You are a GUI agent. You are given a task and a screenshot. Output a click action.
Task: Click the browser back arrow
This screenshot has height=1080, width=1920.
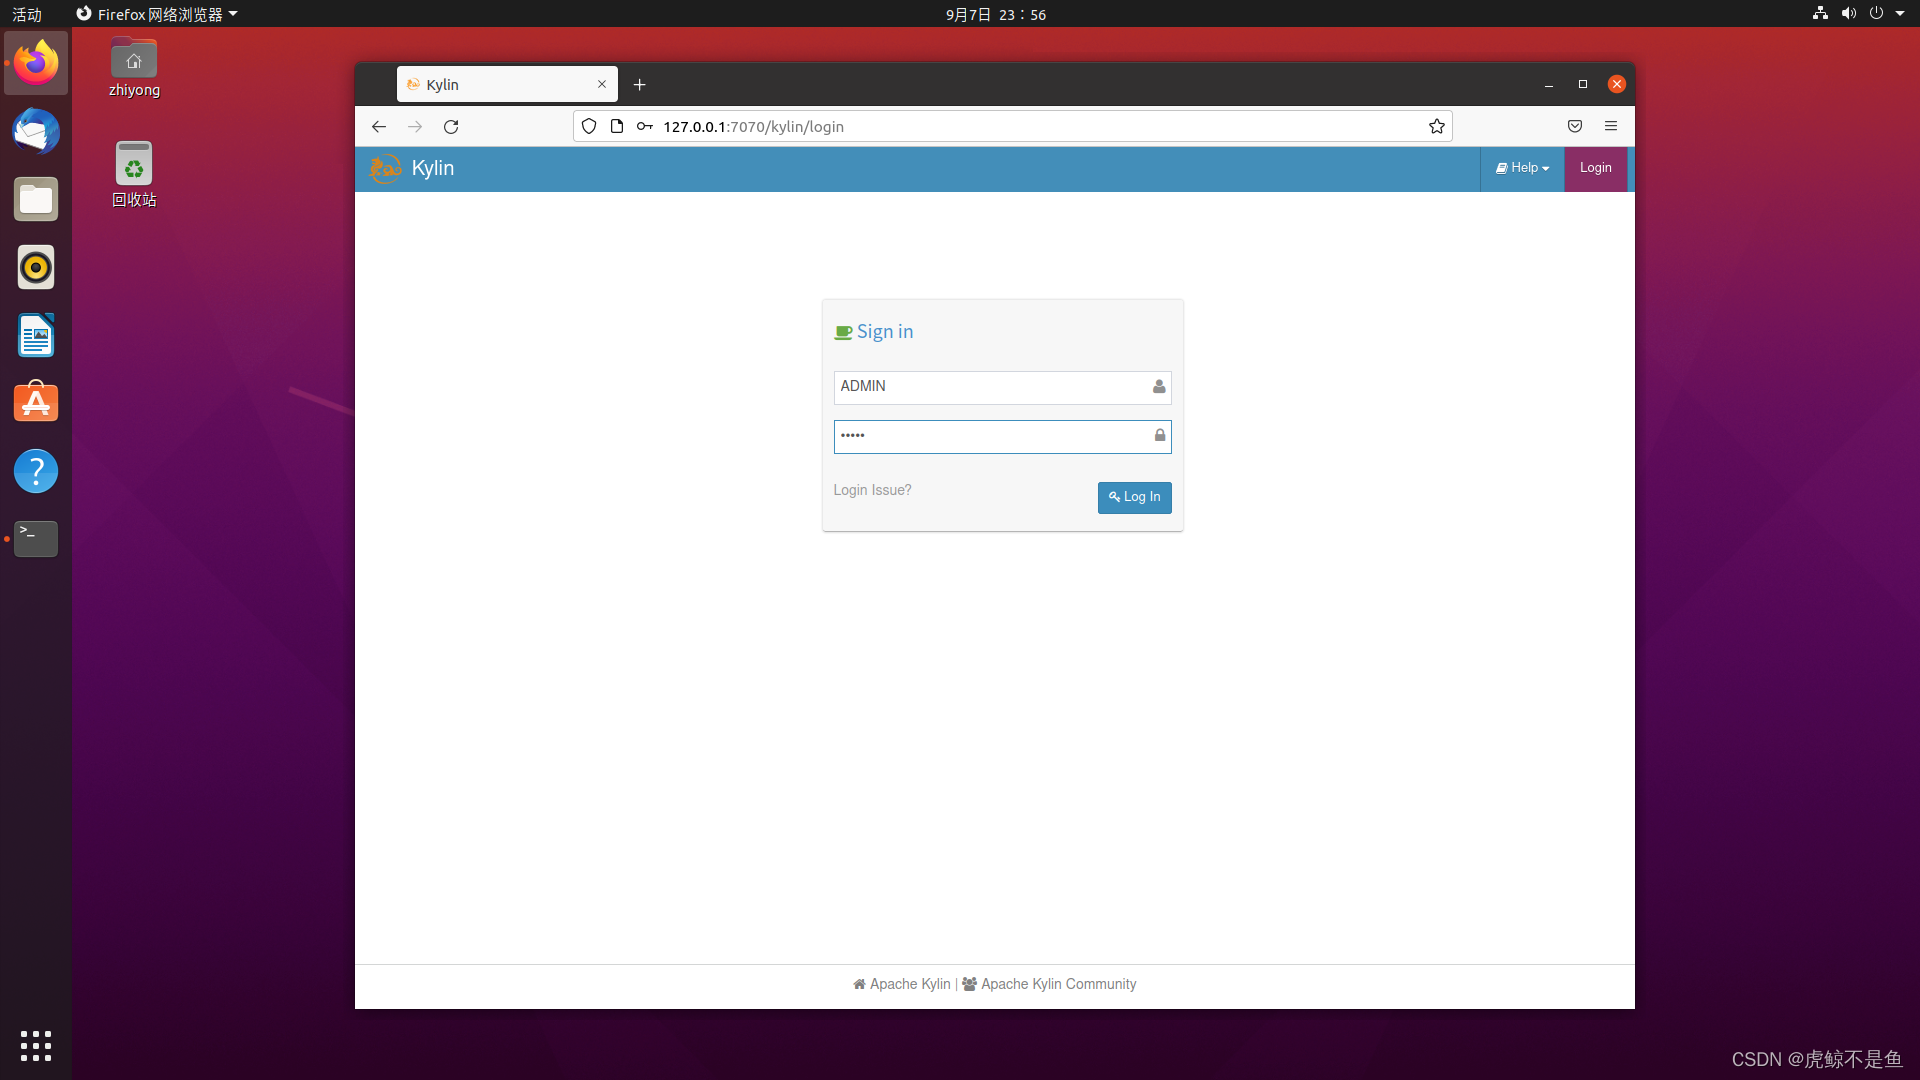click(x=378, y=127)
